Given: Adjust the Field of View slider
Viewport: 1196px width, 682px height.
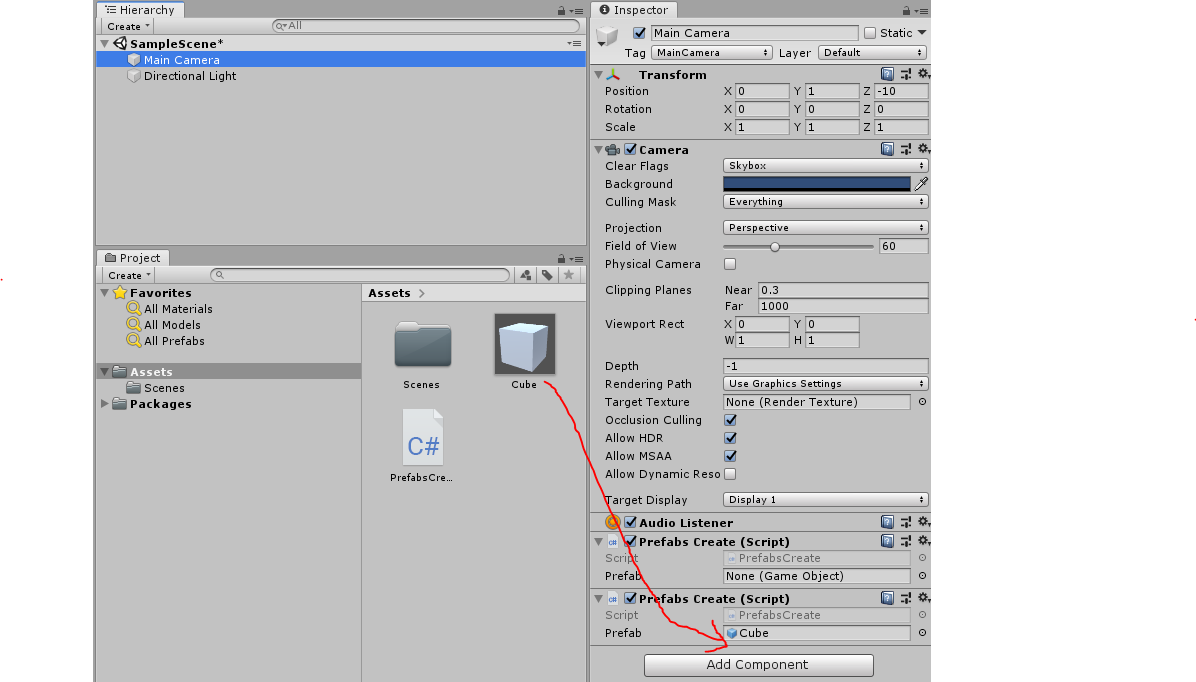Looking at the screenshot, I should point(776,246).
